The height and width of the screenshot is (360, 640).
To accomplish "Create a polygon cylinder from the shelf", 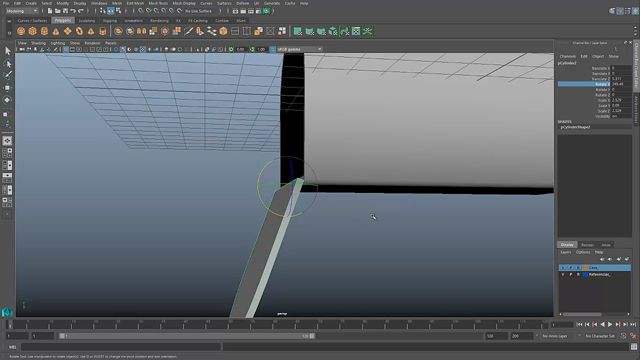I will click(44, 31).
